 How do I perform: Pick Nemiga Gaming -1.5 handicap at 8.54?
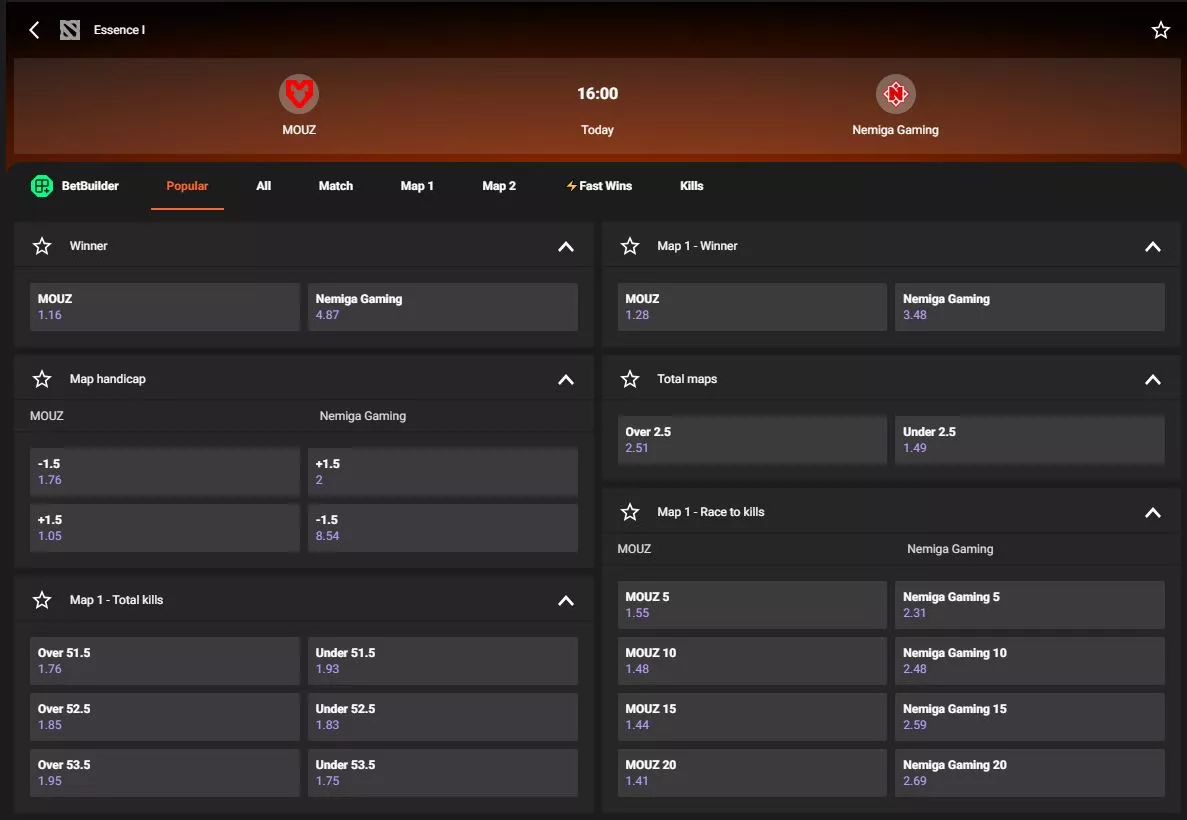click(443, 528)
